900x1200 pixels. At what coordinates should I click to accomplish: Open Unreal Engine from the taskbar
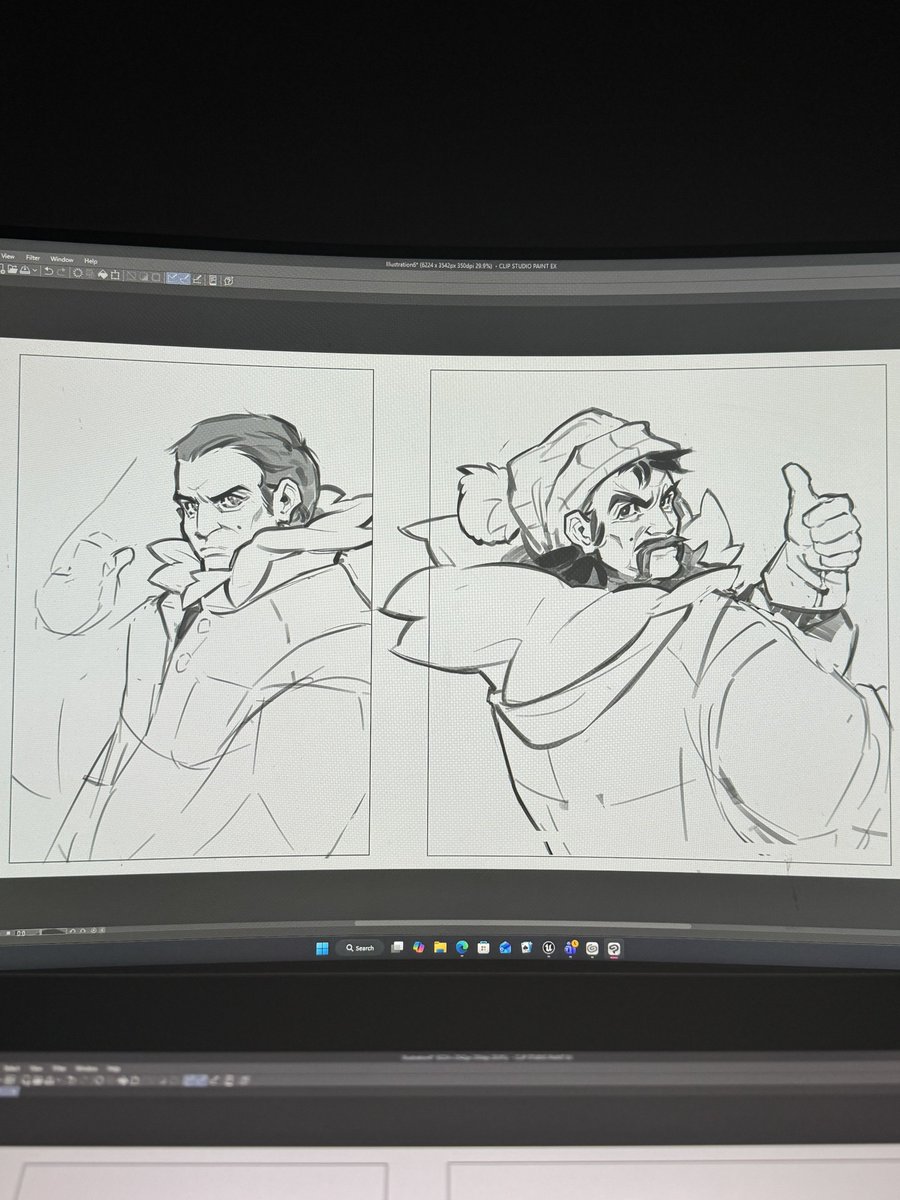coord(548,948)
